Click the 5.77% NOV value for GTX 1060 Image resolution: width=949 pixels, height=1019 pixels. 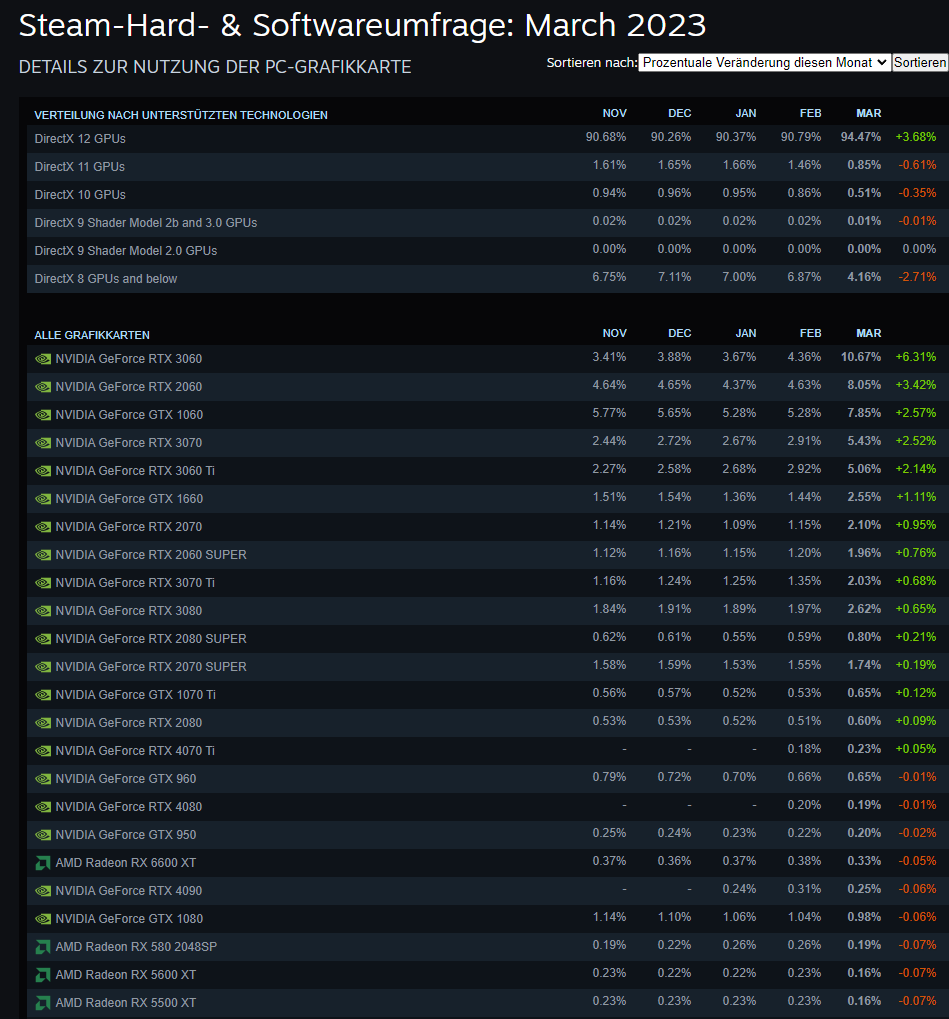pos(609,413)
